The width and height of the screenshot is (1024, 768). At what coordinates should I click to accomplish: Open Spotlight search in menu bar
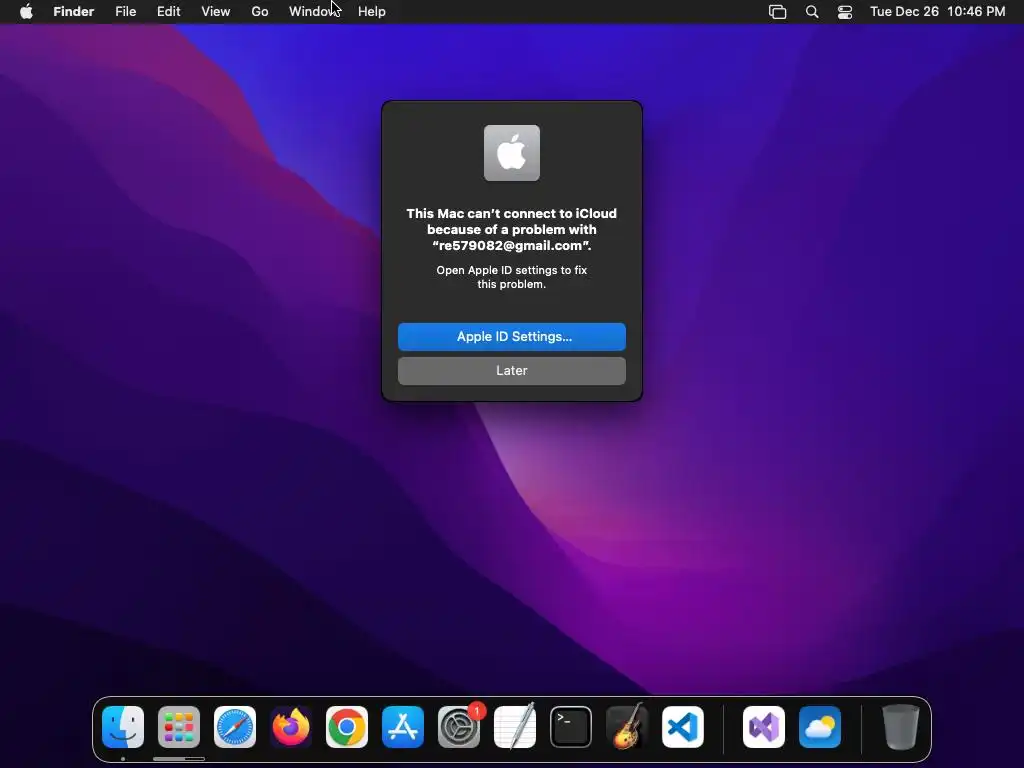point(812,12)
